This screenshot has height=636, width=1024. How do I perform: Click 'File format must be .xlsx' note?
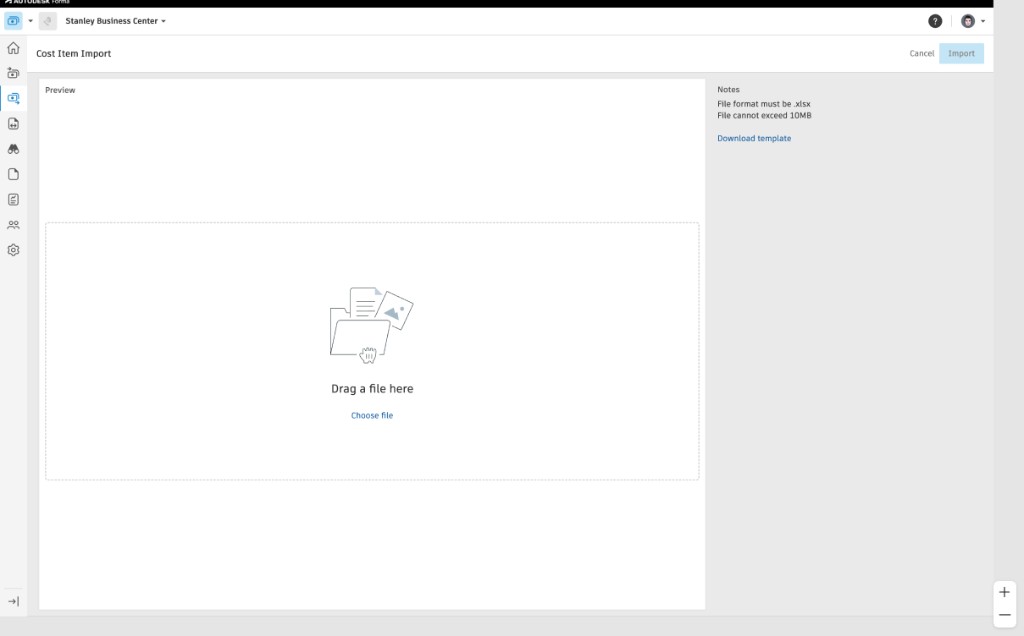pyautogui.click(x=763, y=104)
